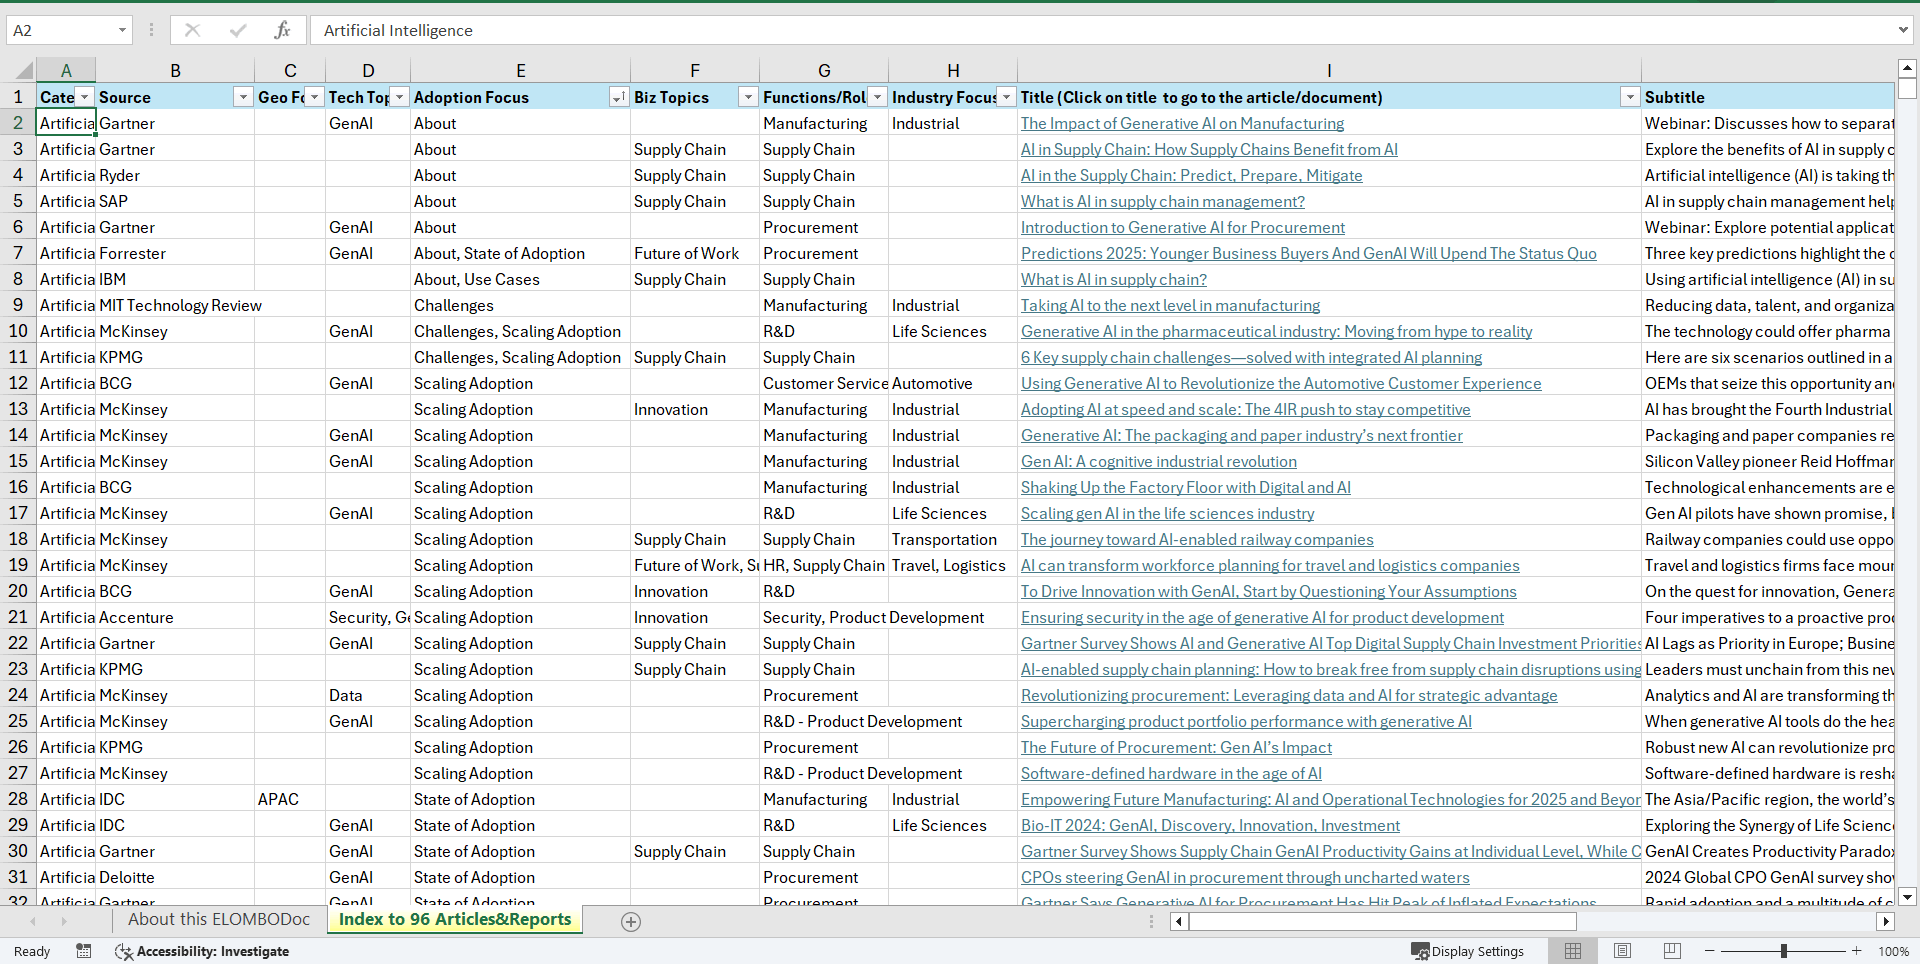Switch to Page Break Preview icon
This screenshot has height=966, width=1920.
1672,951
